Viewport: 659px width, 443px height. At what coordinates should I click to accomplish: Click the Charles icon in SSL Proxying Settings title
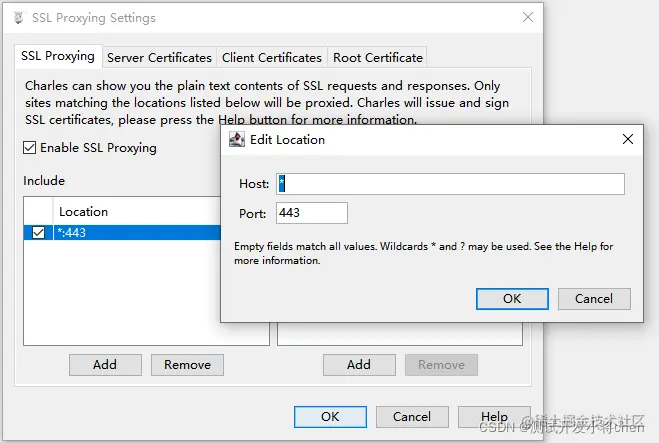[x=18, y=18]
